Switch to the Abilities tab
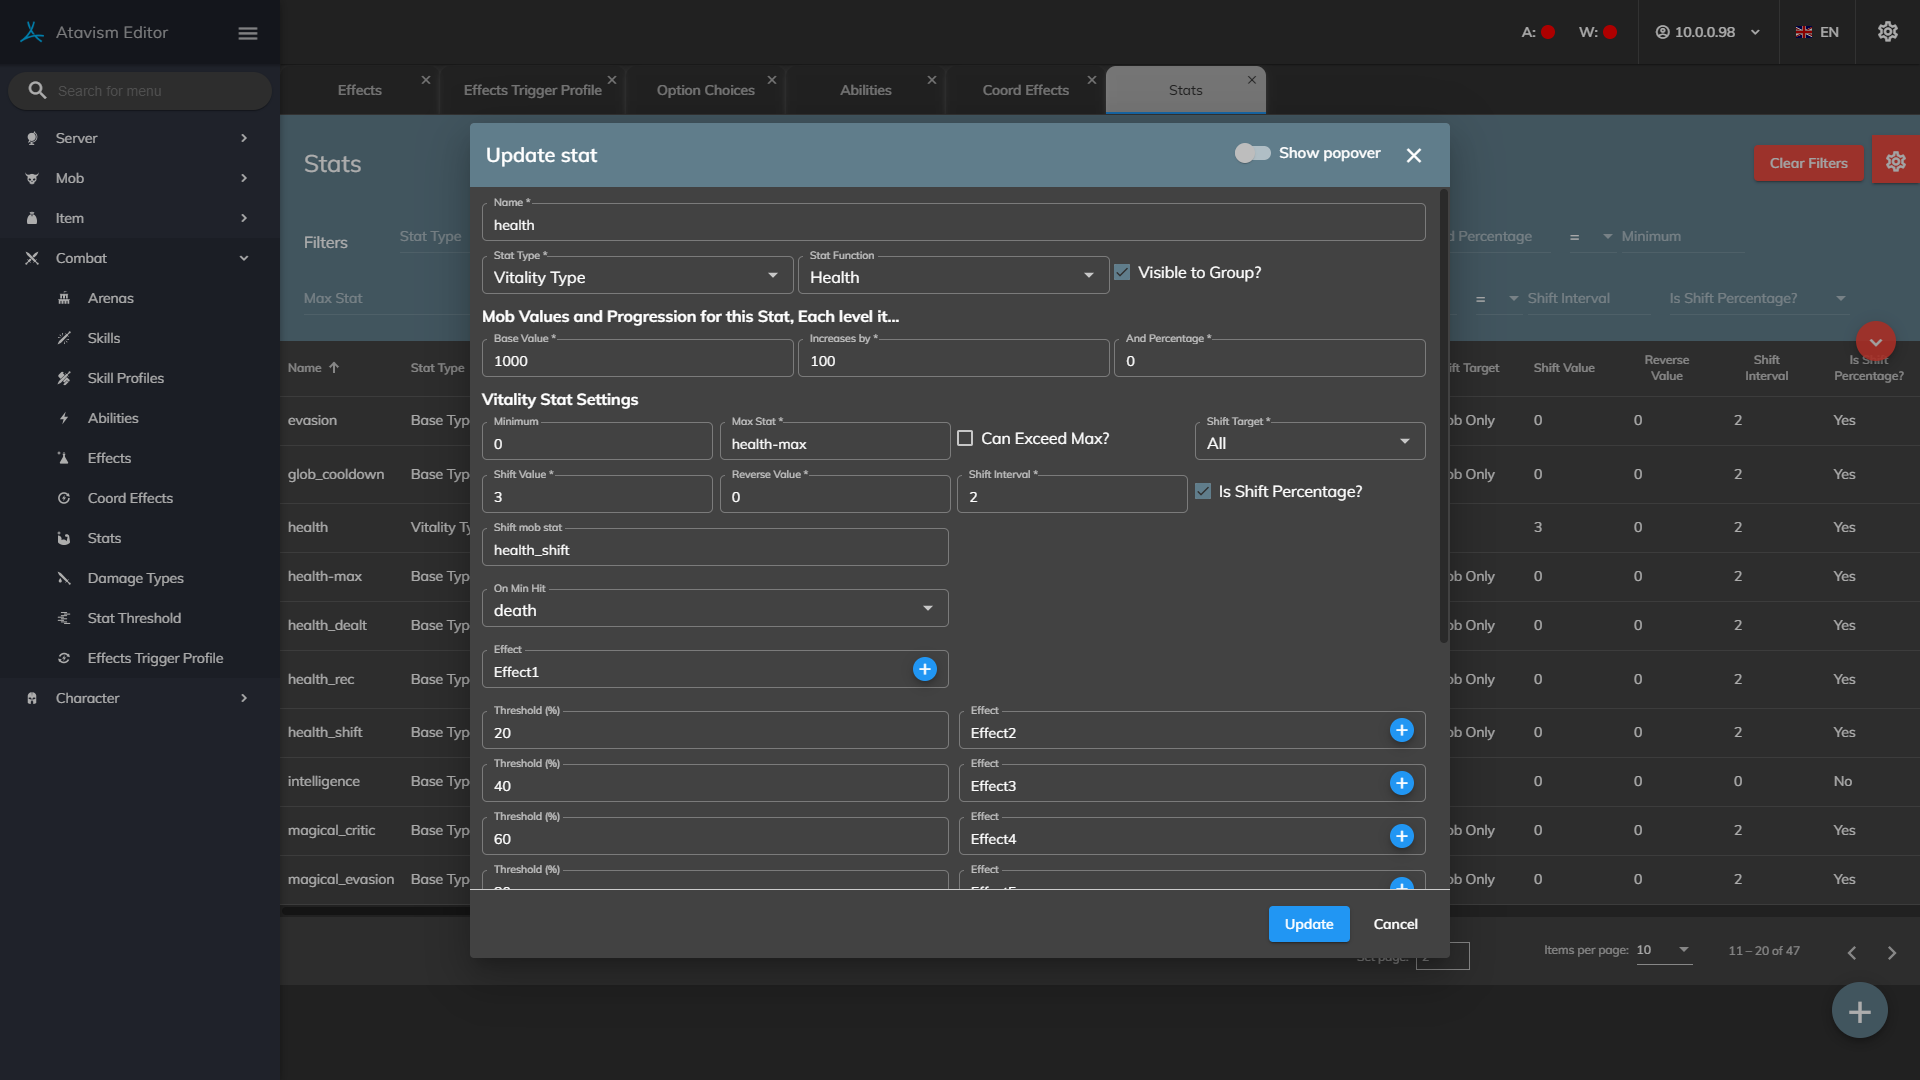The width and height of the screenshot is (1920, 1080). tap(865, 90)
